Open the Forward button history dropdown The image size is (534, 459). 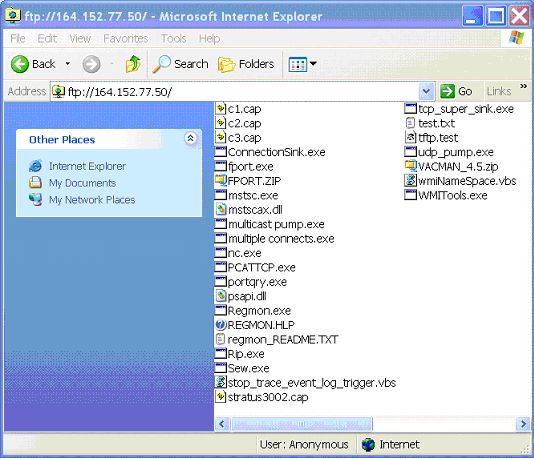click(x=111, y=64)
